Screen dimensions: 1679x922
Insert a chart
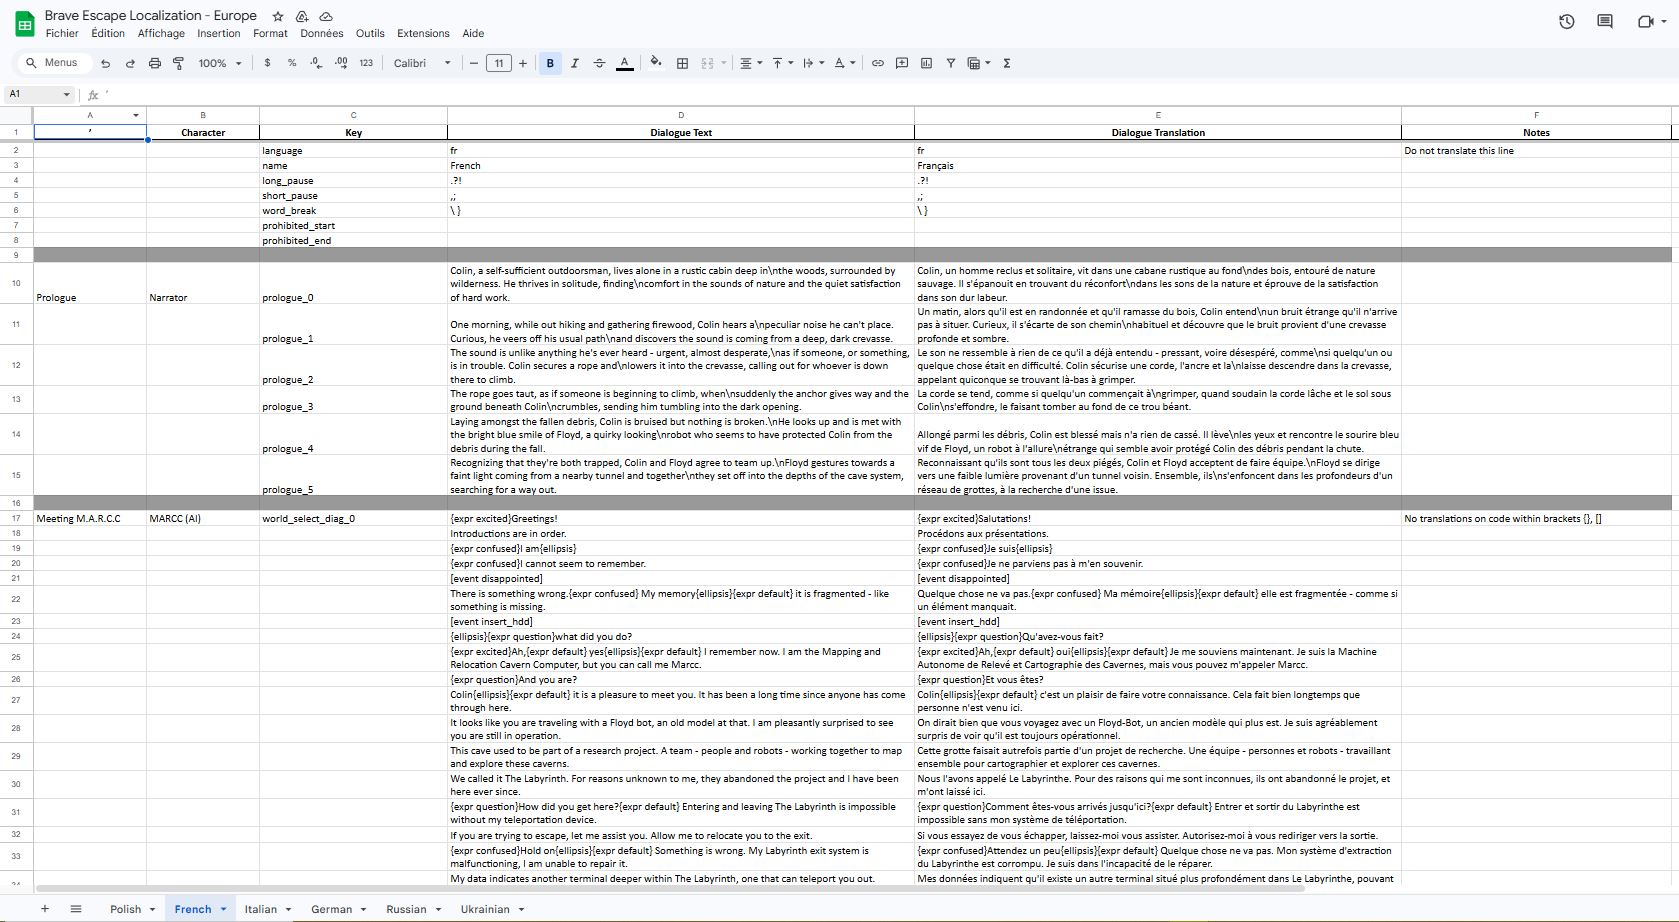pos(926,63)
